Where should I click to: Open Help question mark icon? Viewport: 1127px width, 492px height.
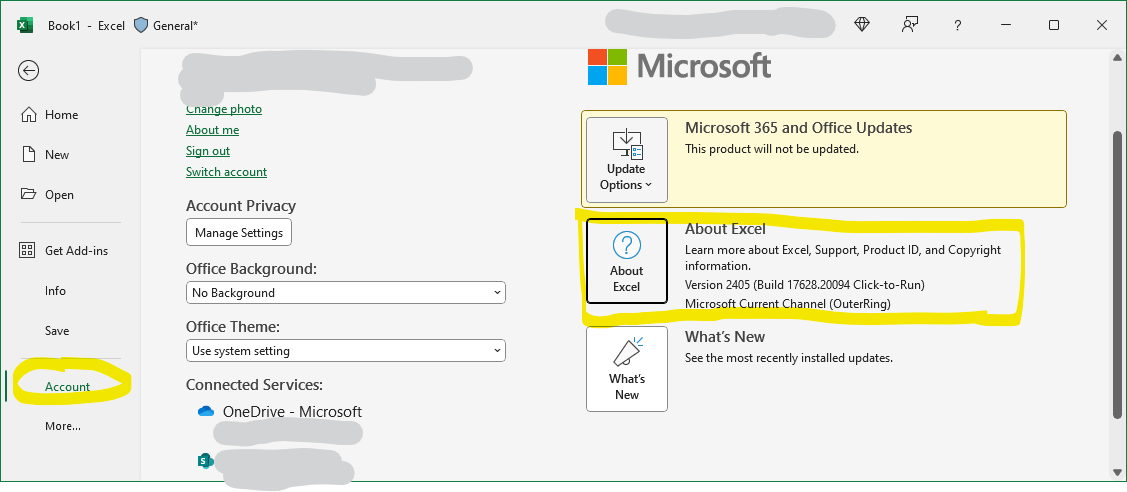point(957,25)
